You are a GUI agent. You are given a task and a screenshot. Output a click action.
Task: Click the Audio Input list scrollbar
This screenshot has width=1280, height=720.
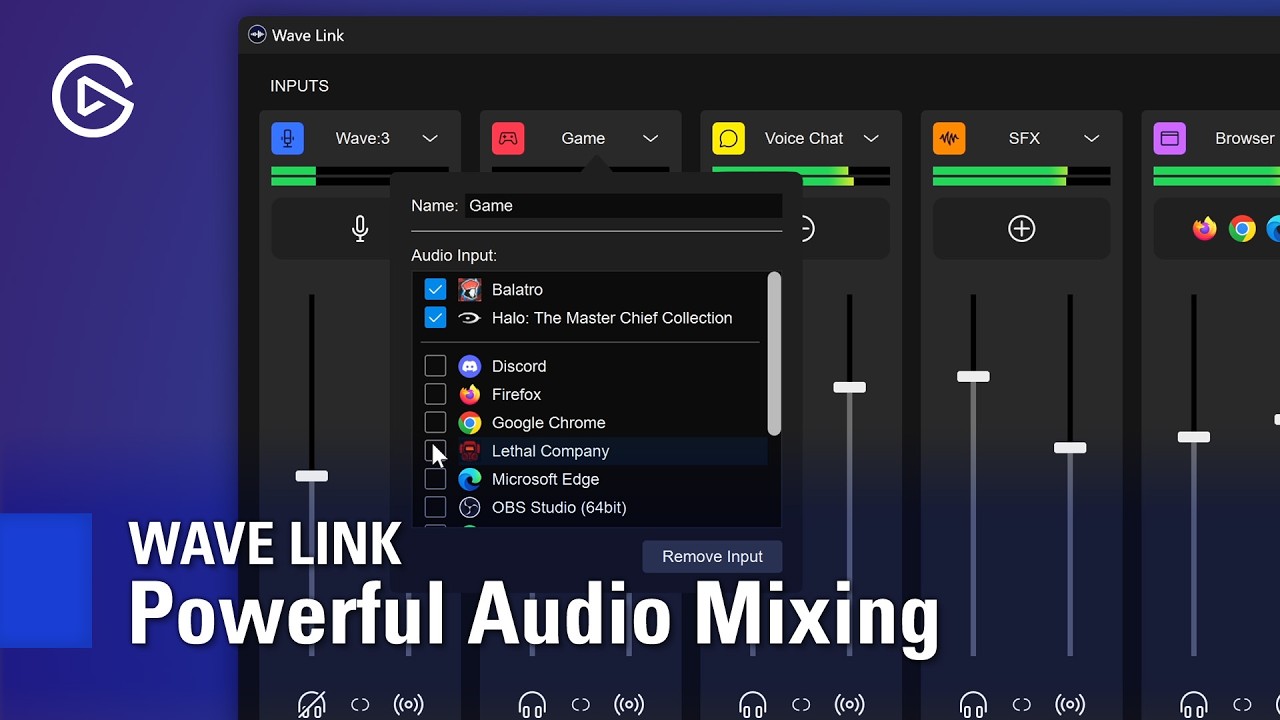click(x=774, y=353)
